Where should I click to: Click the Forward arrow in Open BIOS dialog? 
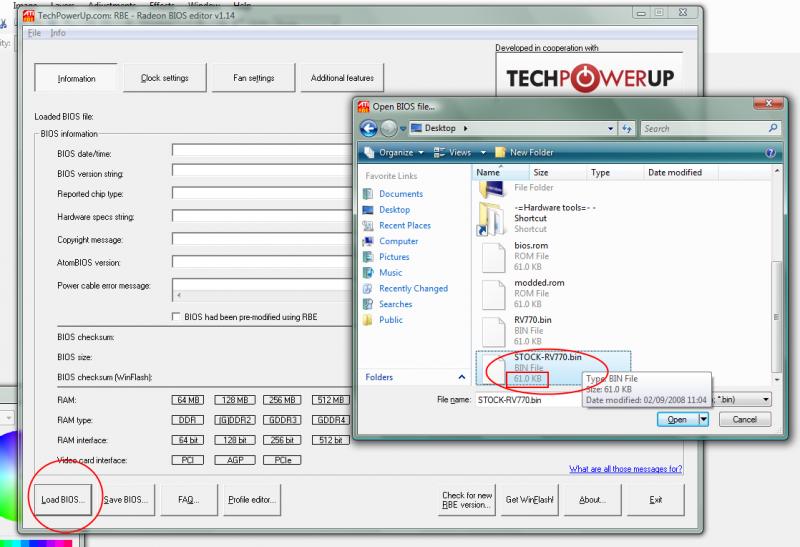pyautogui.click(x=389, y=128)
